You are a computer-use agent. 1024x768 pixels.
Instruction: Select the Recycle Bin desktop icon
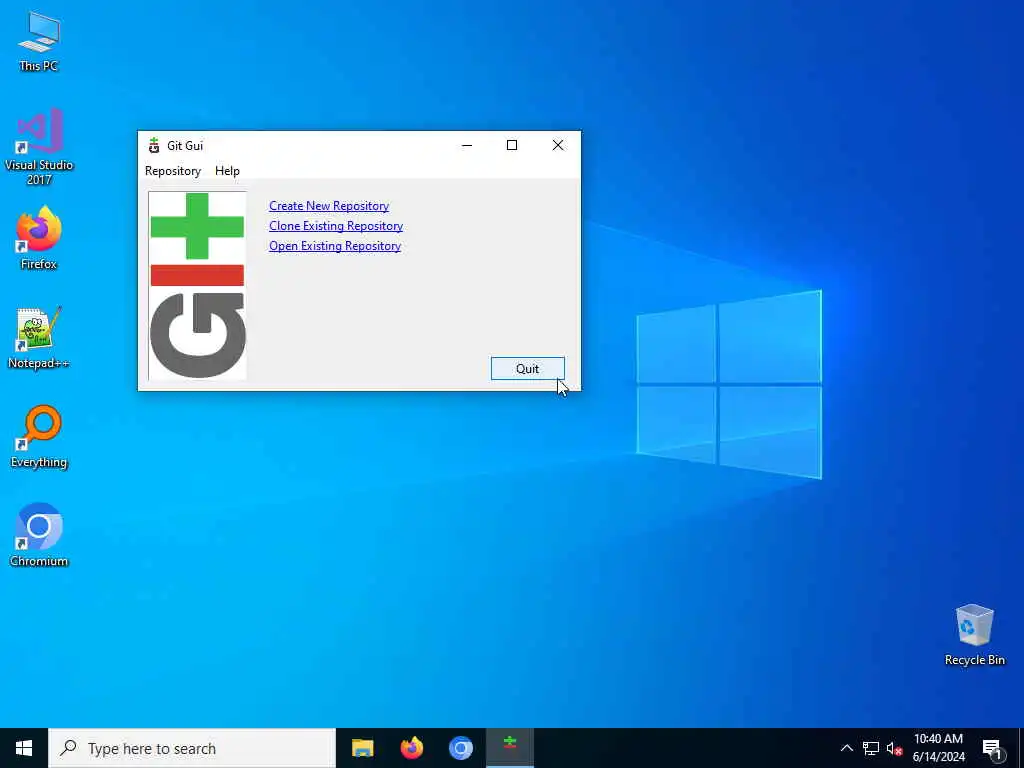point(974,635)
